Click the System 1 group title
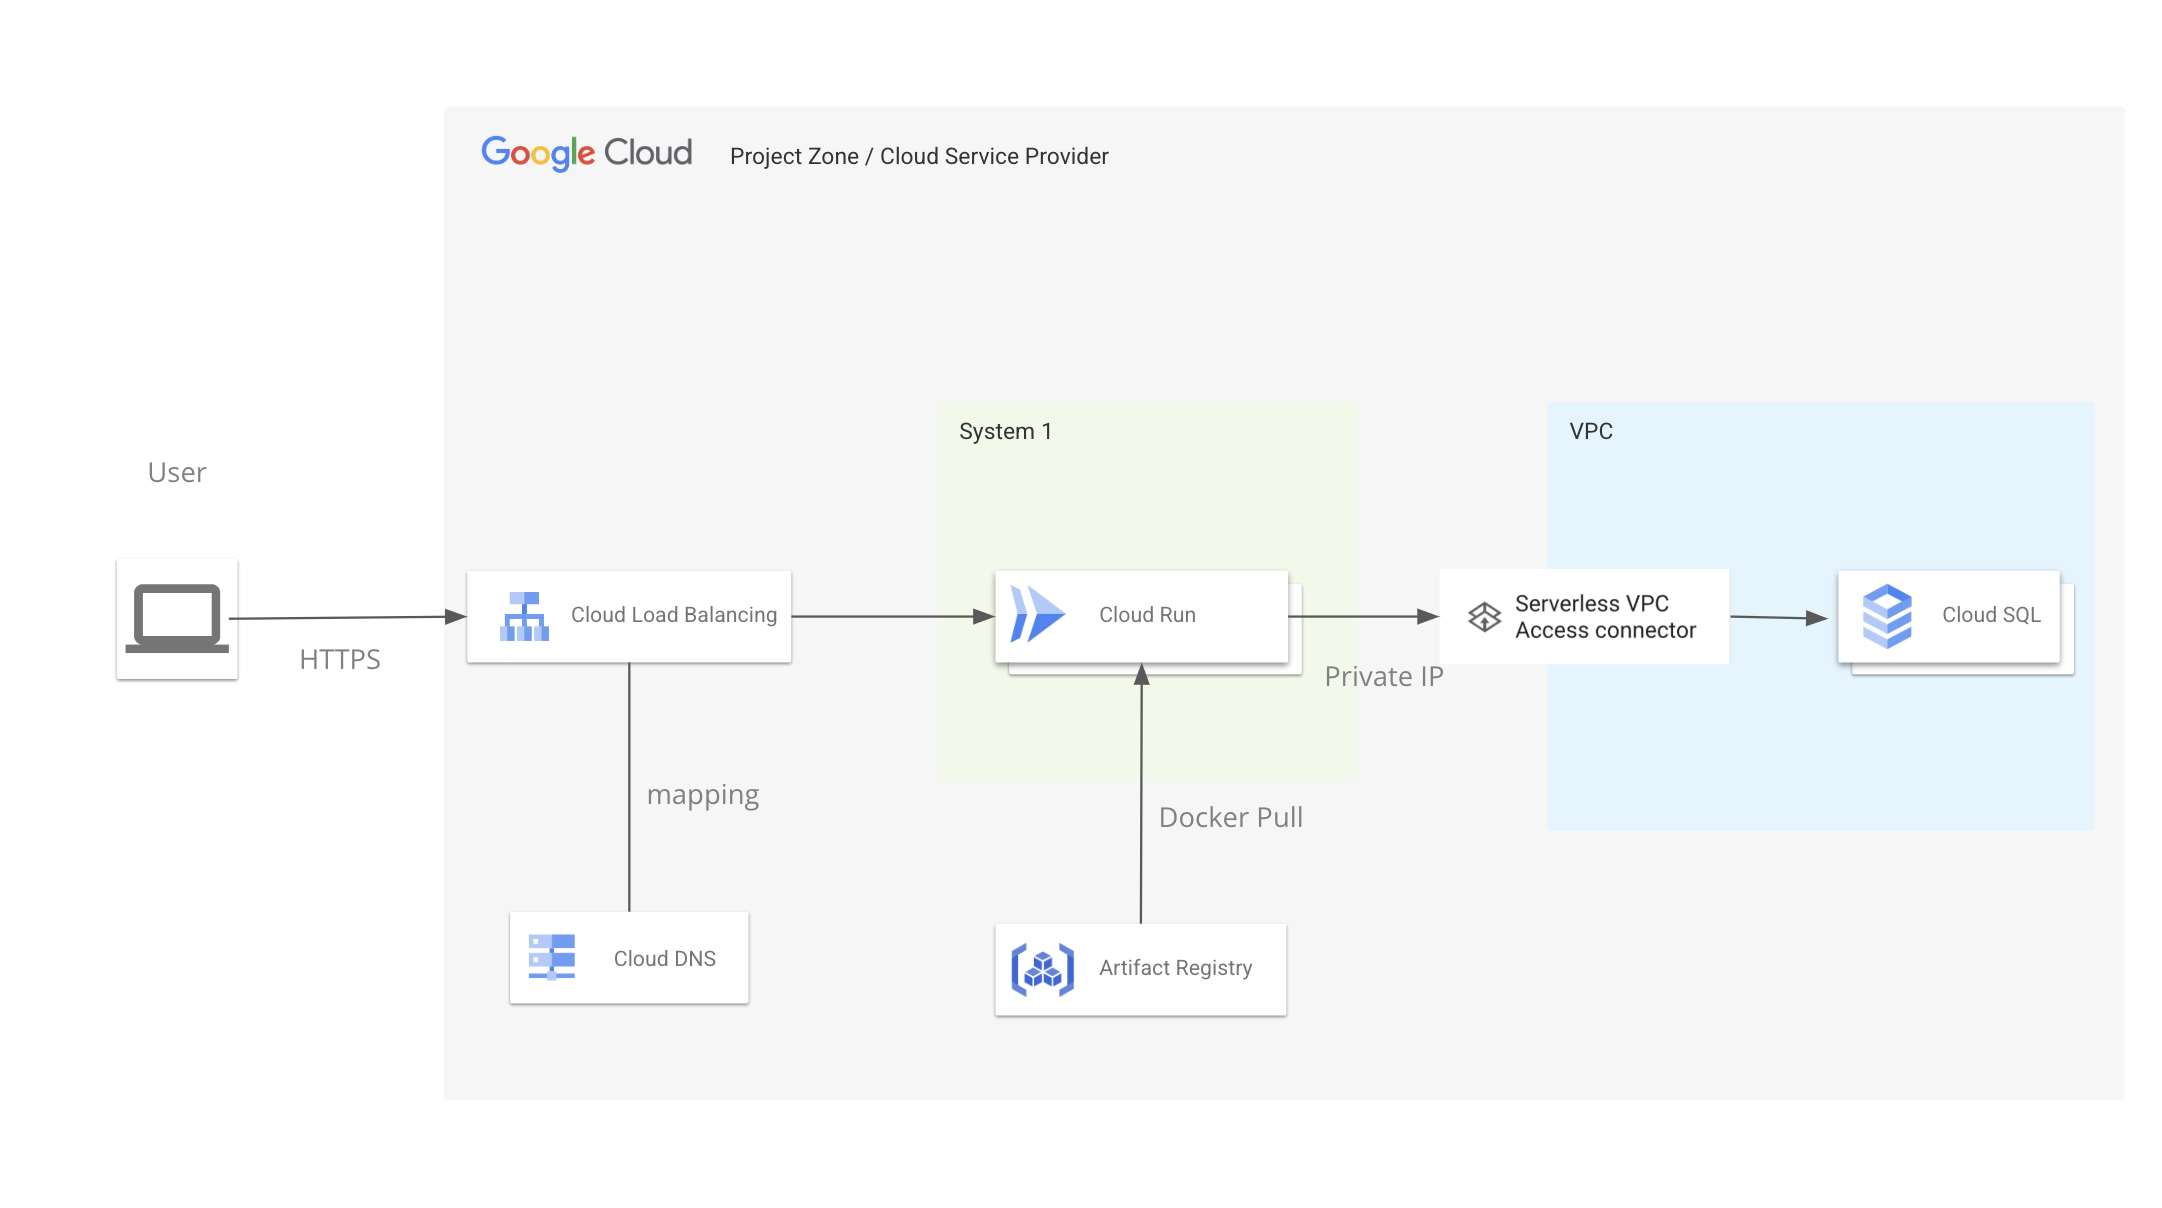 point(1005,432)
